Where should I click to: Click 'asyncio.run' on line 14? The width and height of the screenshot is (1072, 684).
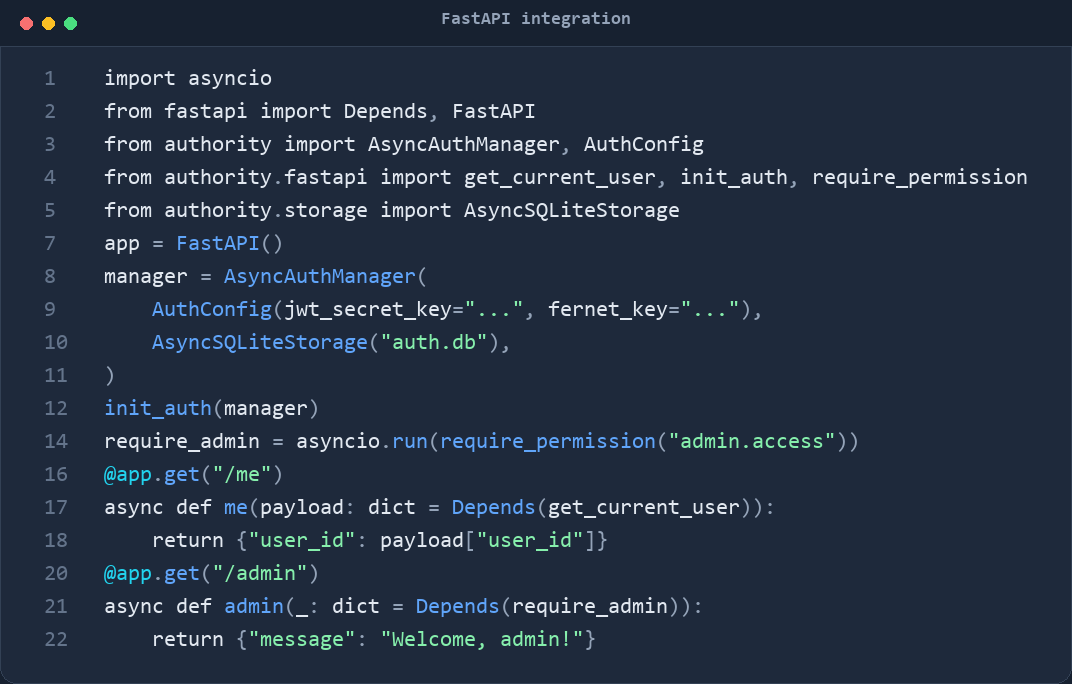(362, 441)
